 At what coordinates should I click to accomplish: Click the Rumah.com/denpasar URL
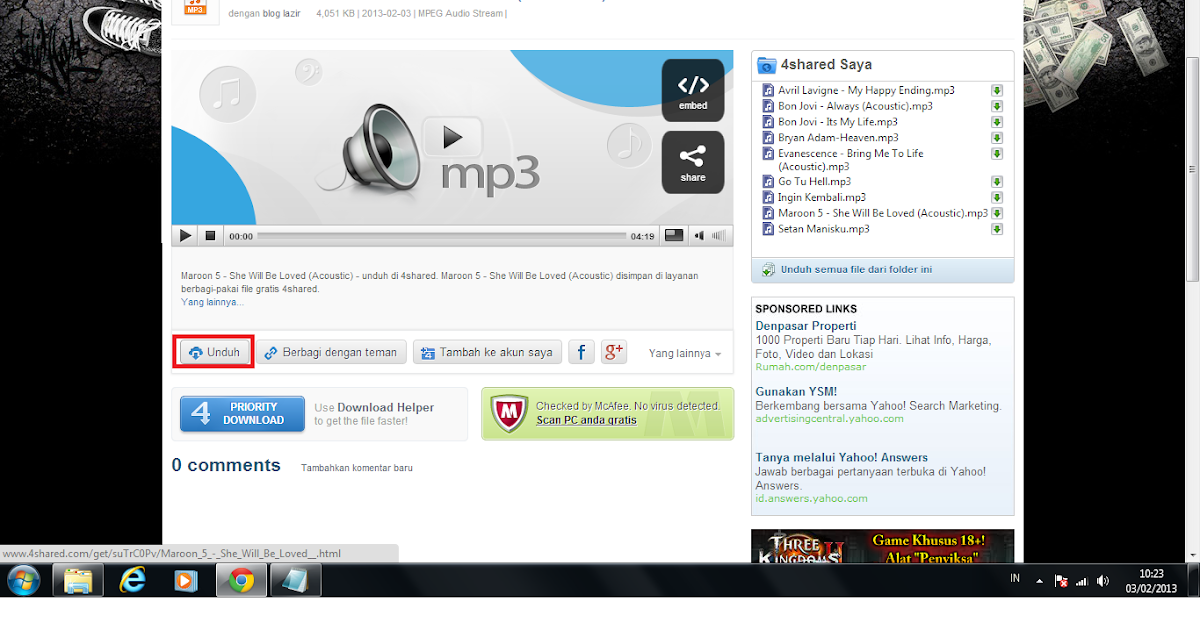click(811, 367)
